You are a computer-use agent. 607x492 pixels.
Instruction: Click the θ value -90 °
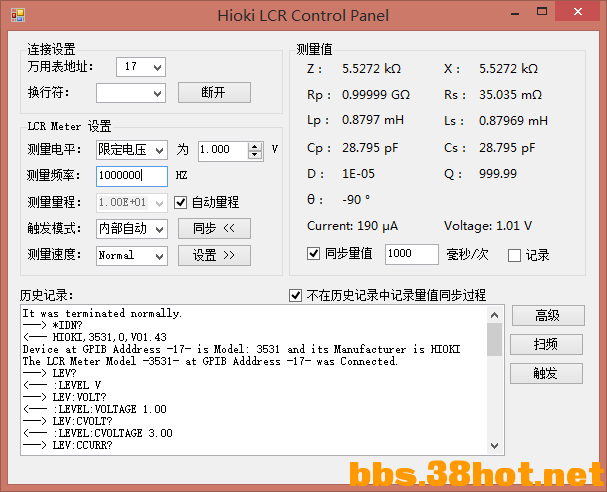356,200
